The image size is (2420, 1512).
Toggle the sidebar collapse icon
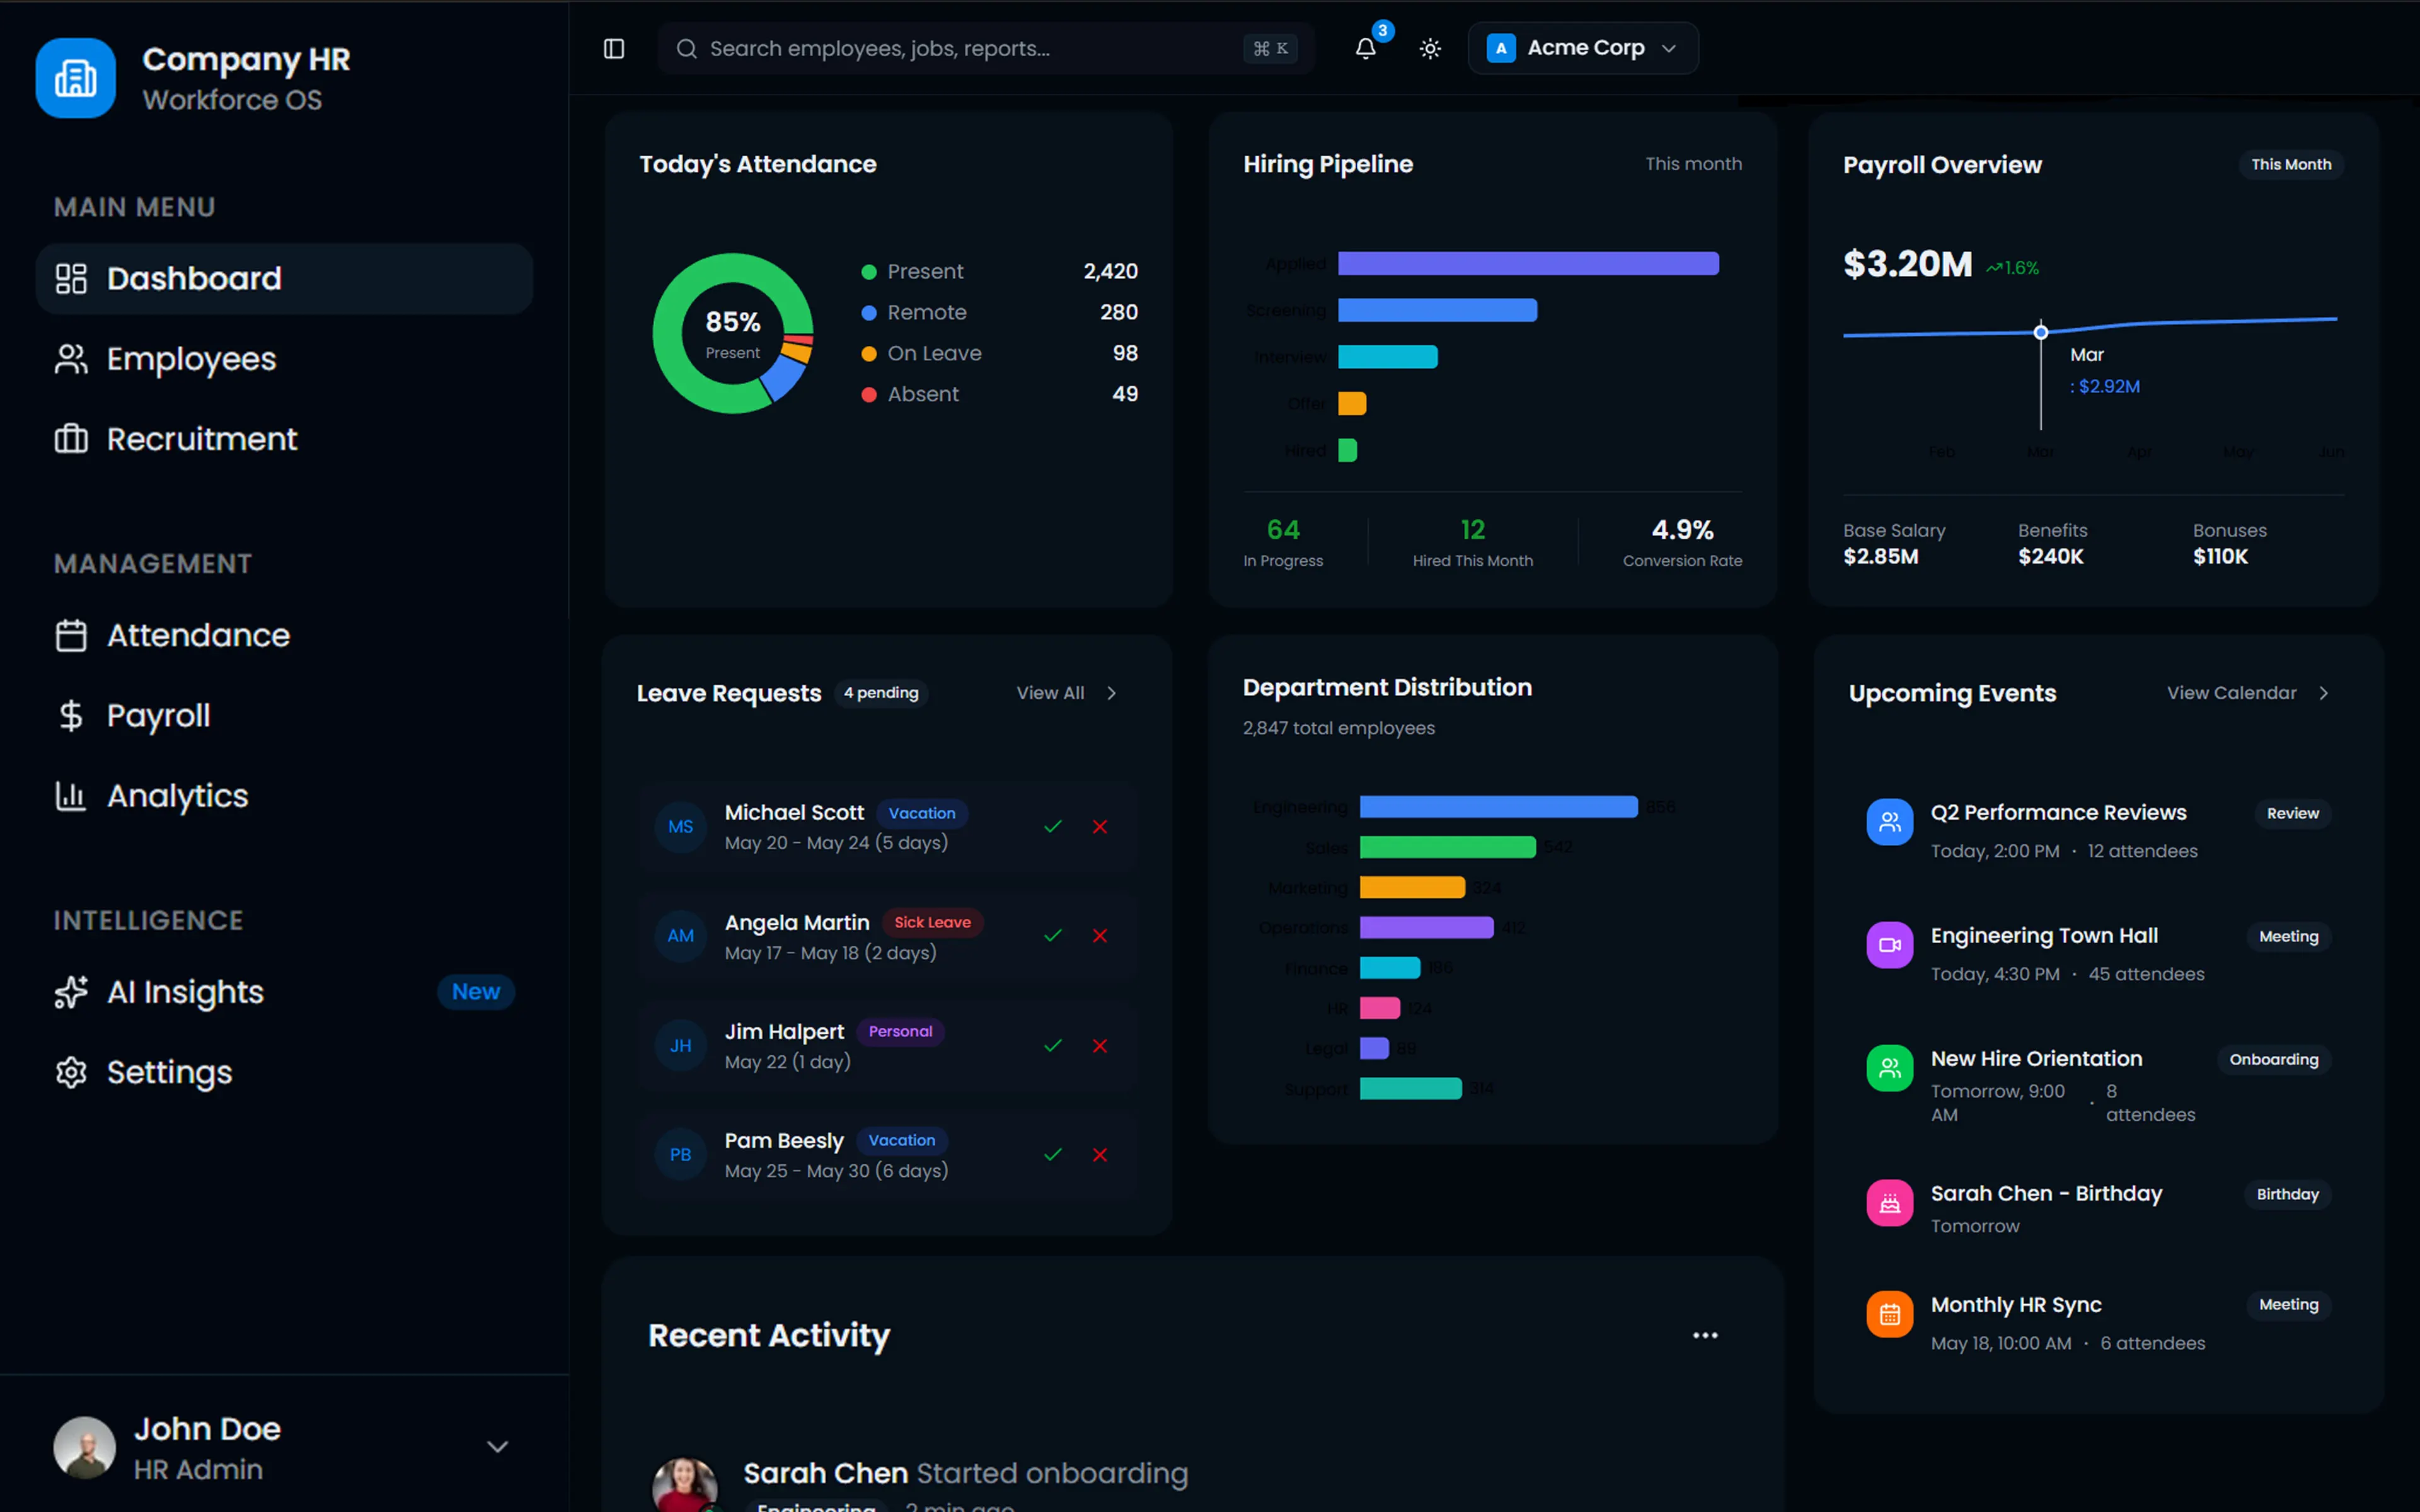pyautogui.click(x=614, y=48)
